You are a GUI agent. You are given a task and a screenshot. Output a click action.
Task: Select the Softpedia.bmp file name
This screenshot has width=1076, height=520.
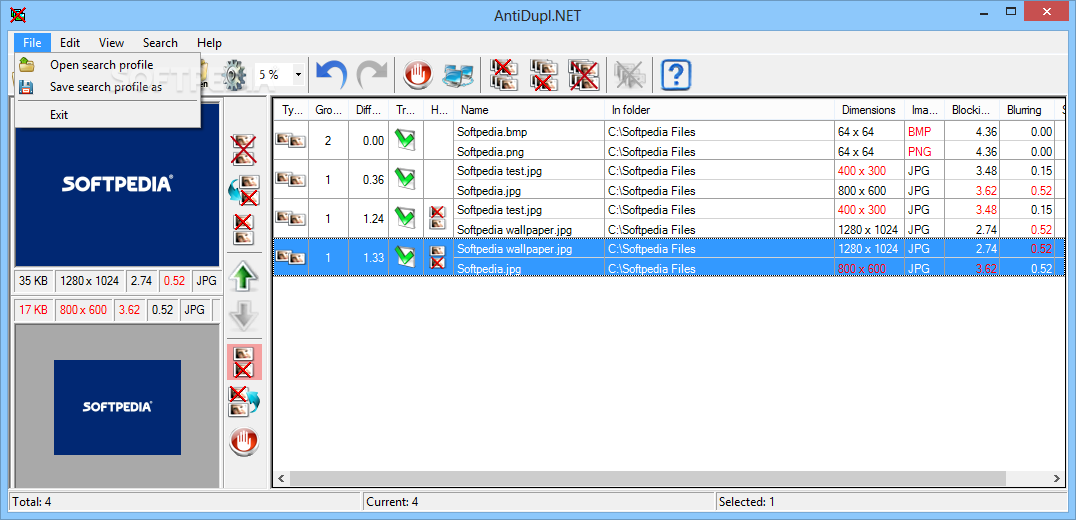(493, 132)
